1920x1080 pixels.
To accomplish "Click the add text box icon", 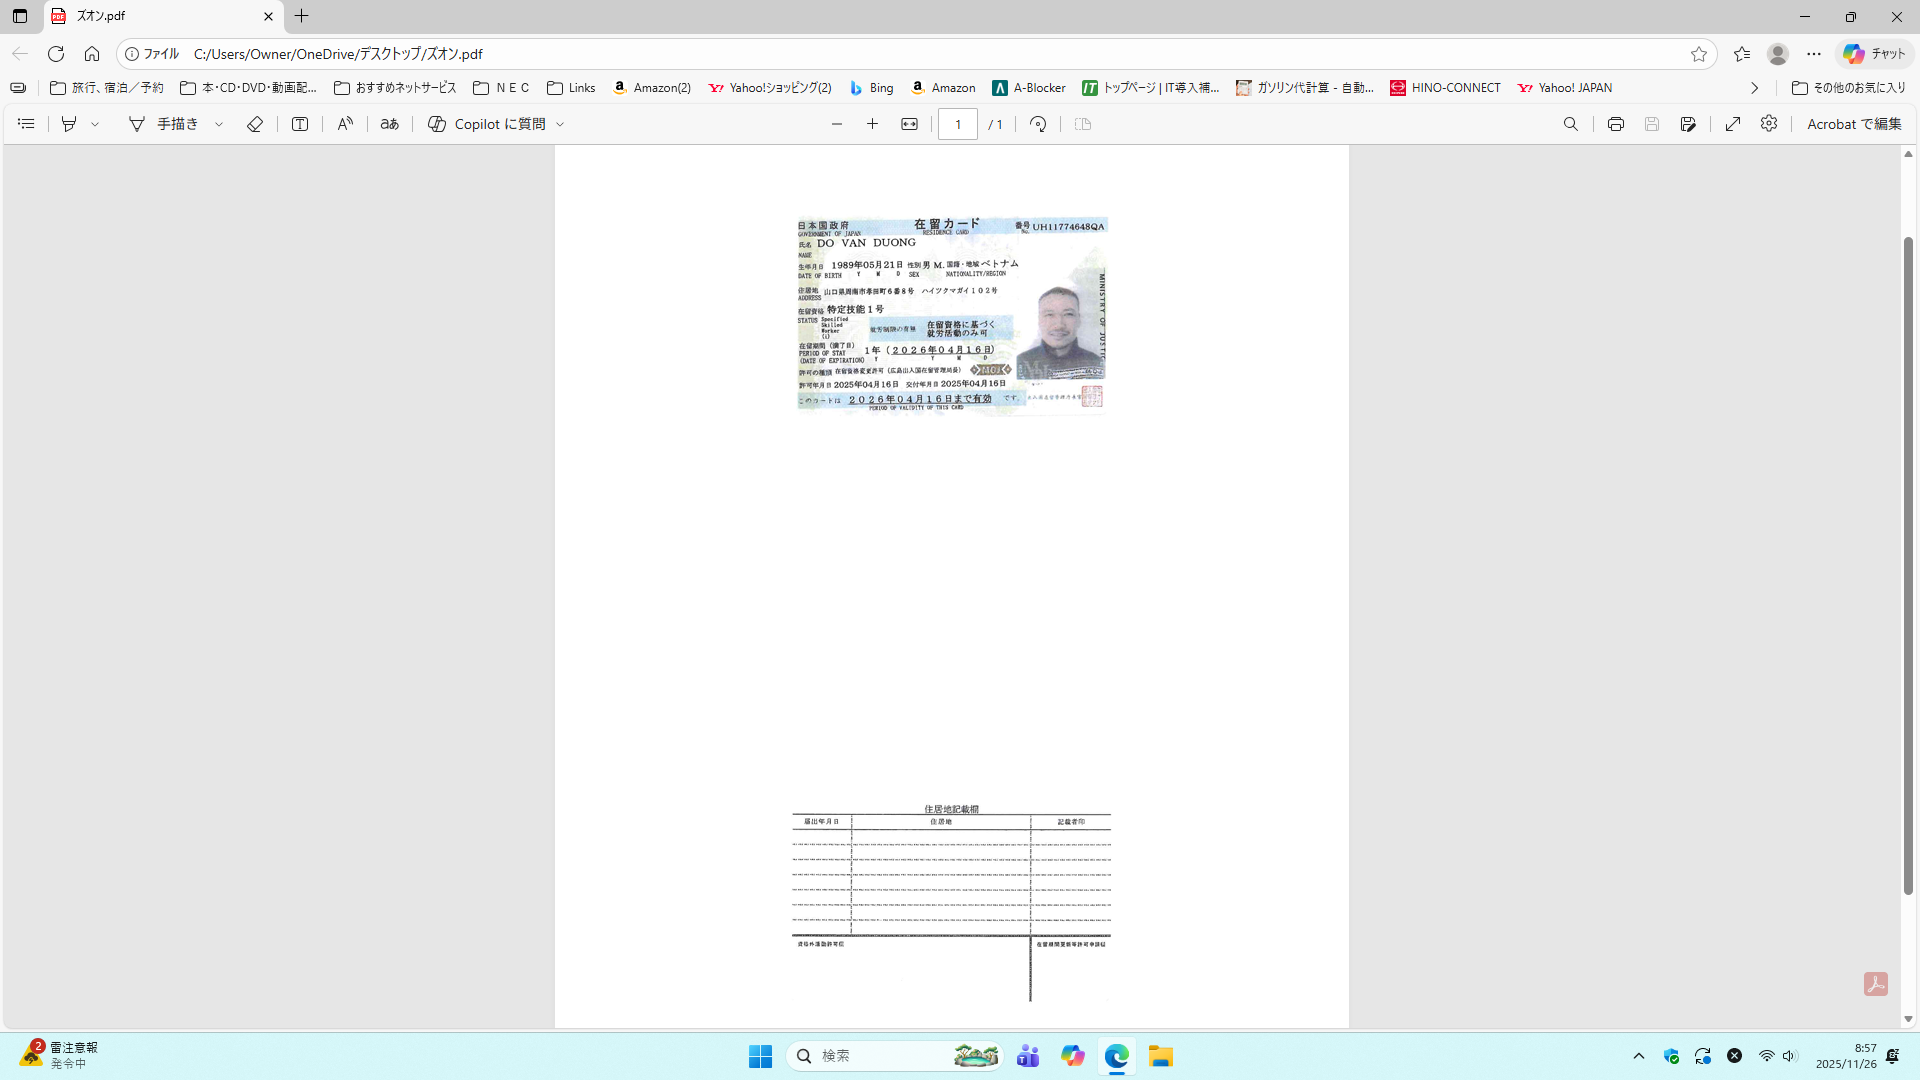I will pos(300,124).
